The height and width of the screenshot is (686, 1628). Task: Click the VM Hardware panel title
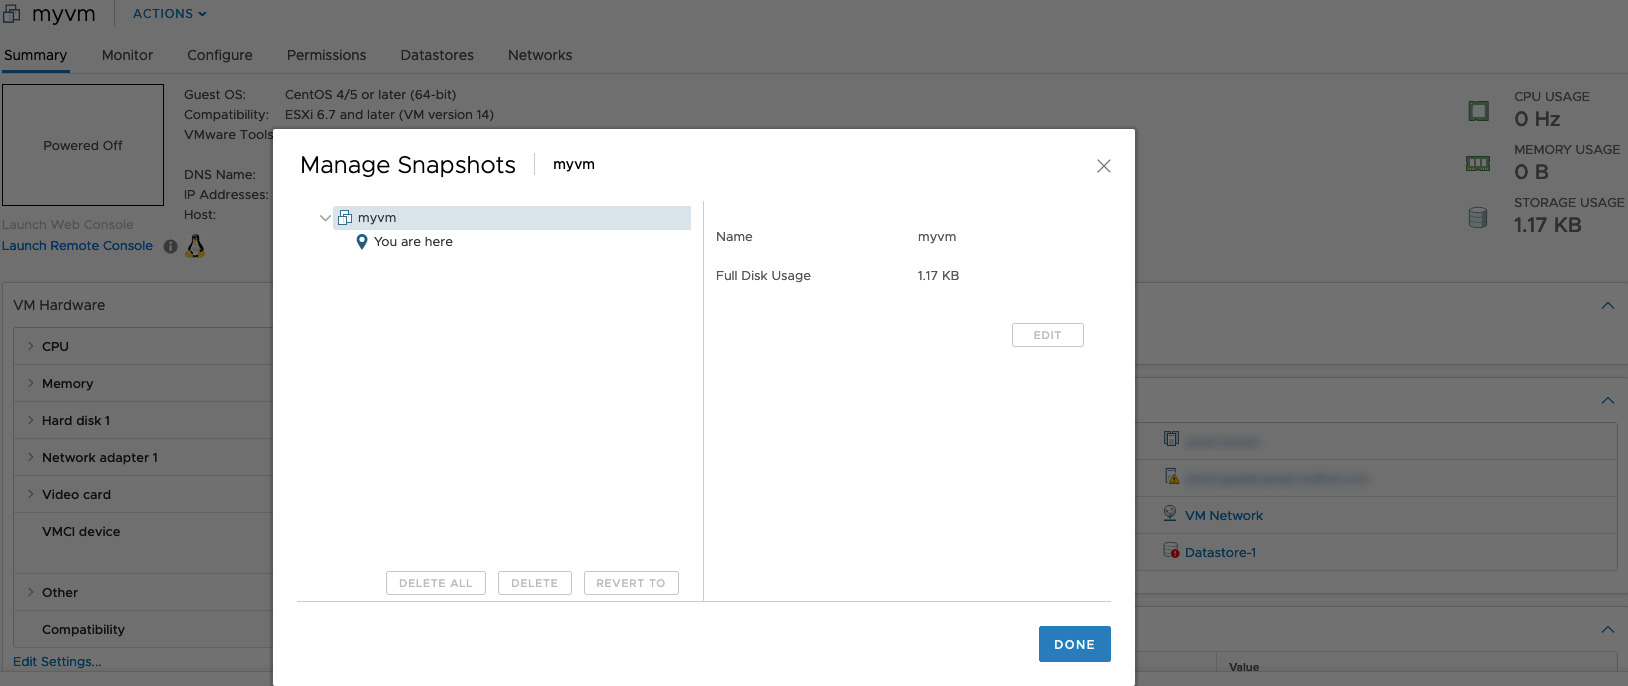click(59, 305)
